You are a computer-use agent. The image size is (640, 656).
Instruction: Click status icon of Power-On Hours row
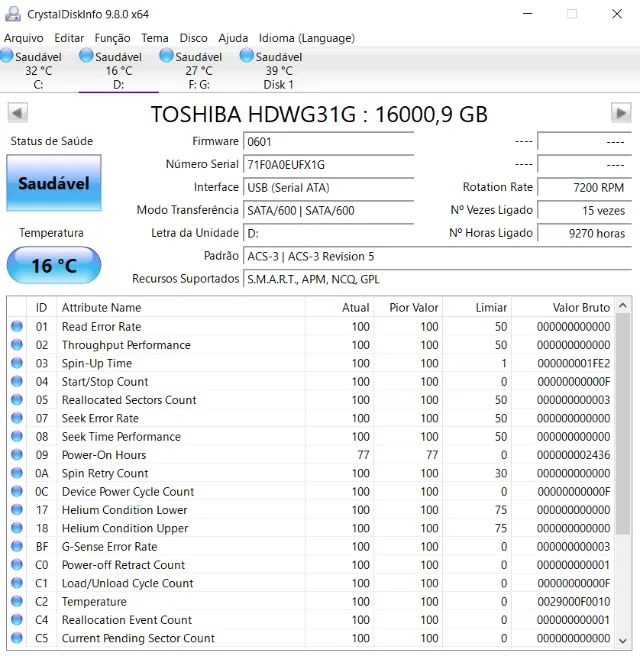[17, 455]
